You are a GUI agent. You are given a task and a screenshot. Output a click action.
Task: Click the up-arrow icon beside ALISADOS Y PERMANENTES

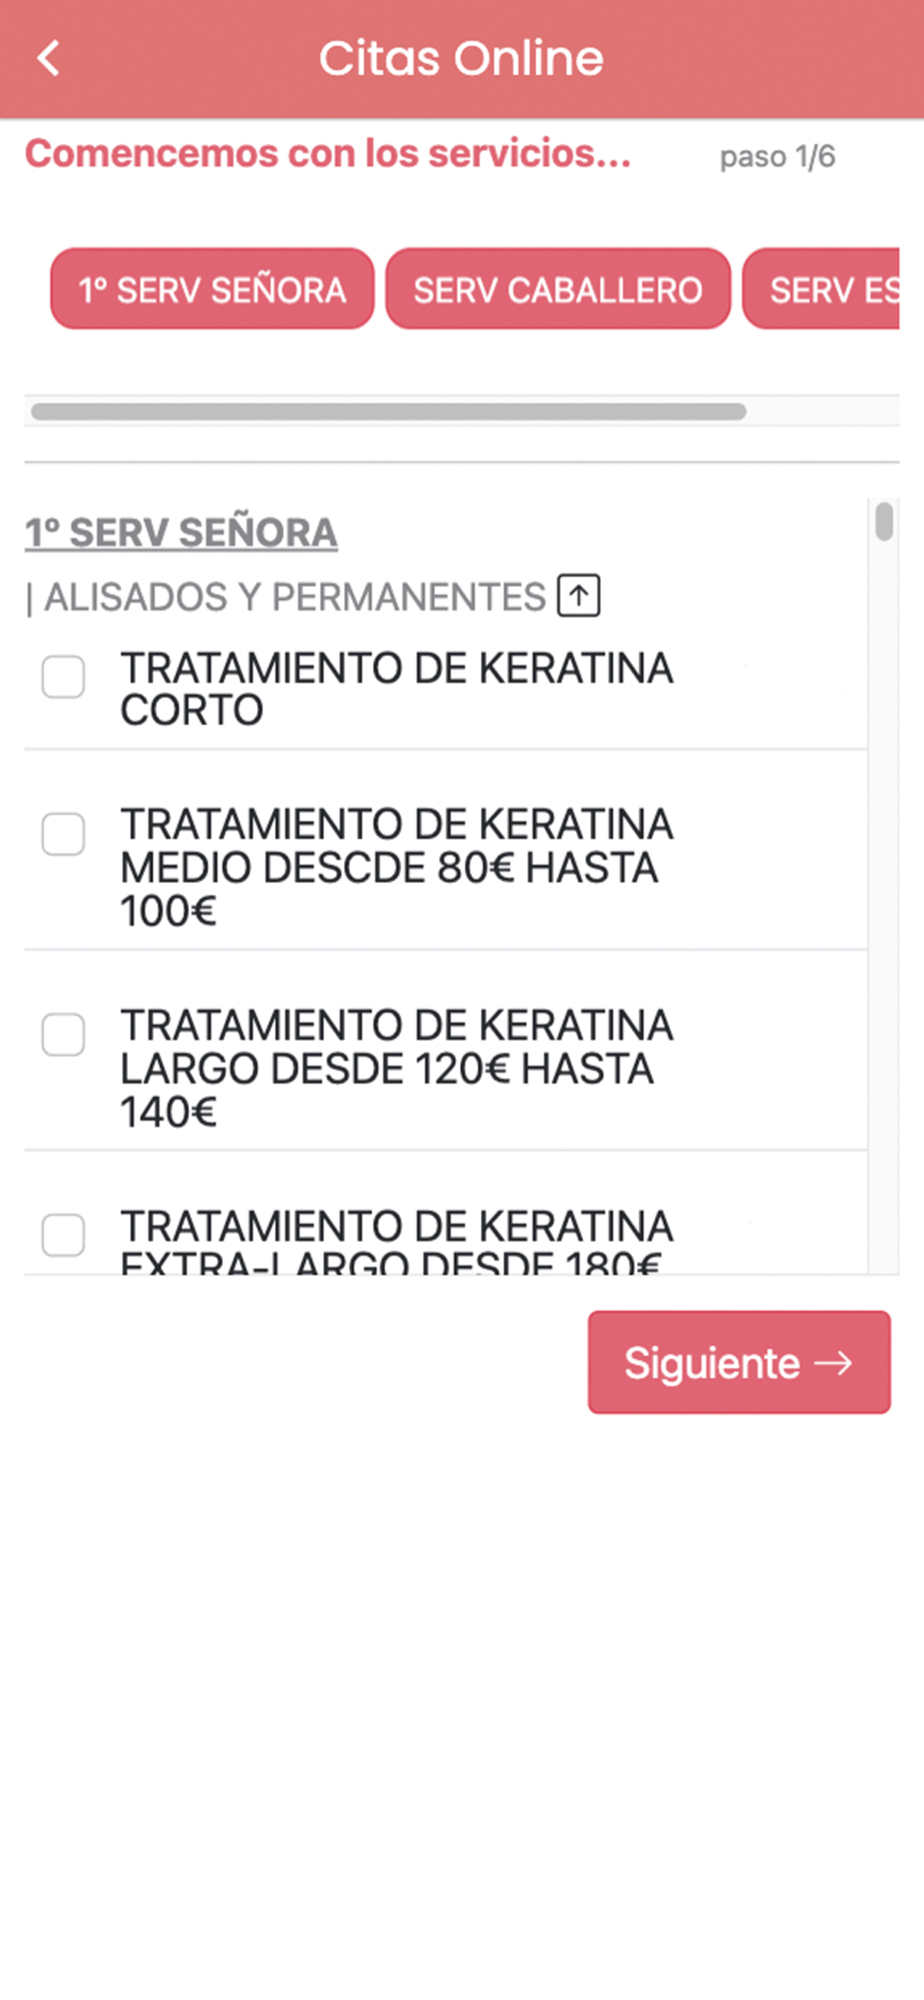click(578, 596)
